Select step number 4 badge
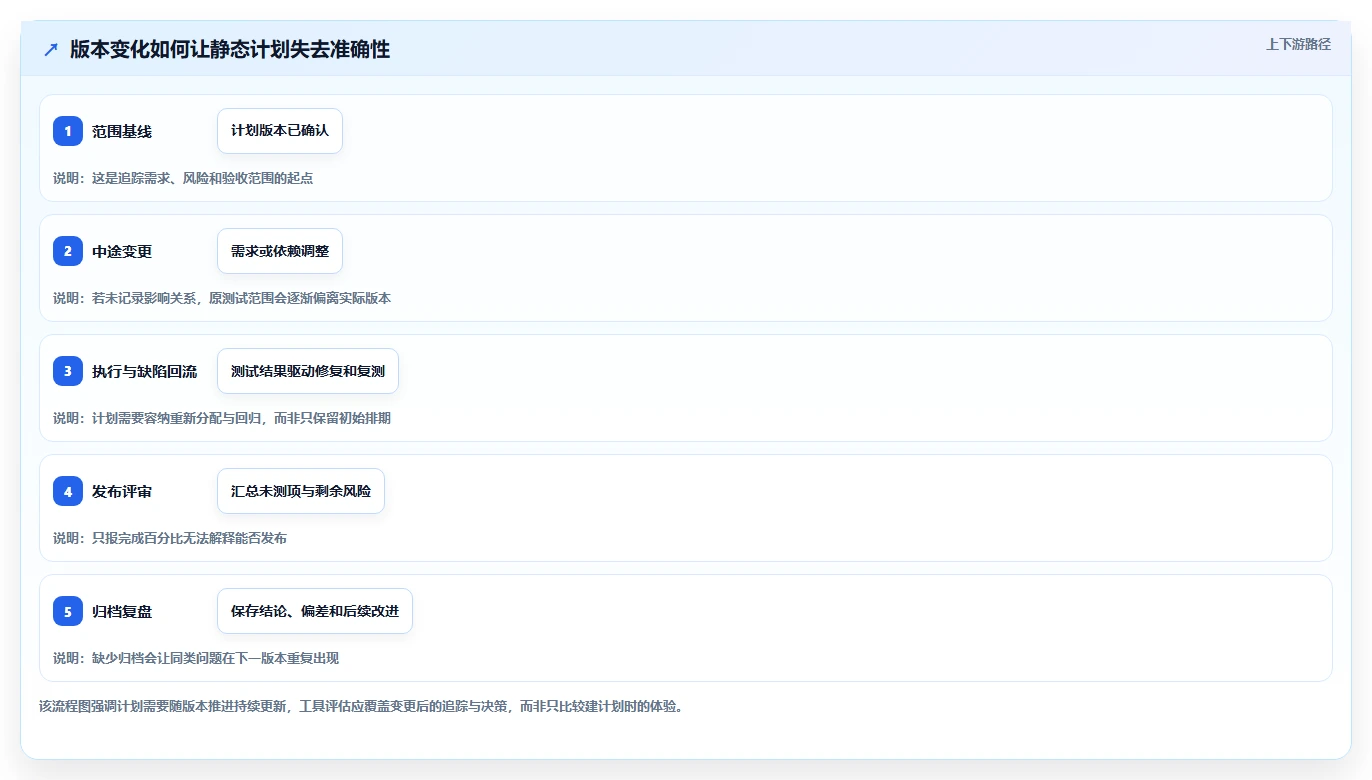This screenshot has height=780, width=1372. pos(68,491)
